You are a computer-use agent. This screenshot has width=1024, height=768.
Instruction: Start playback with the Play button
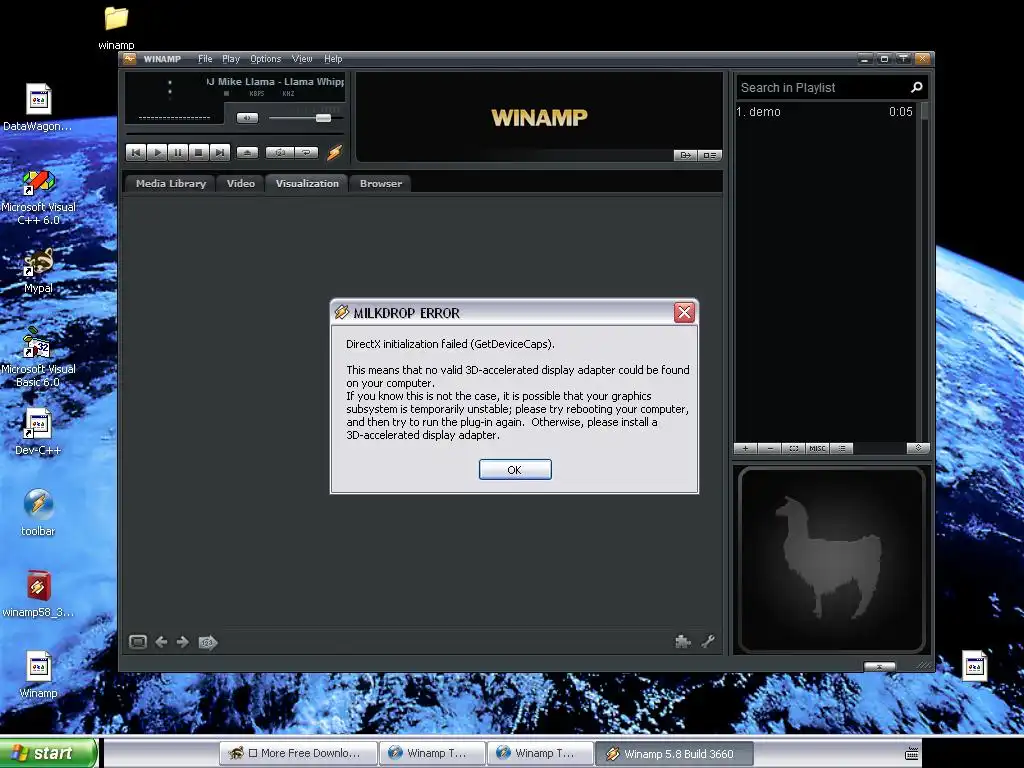click(157, 153)
